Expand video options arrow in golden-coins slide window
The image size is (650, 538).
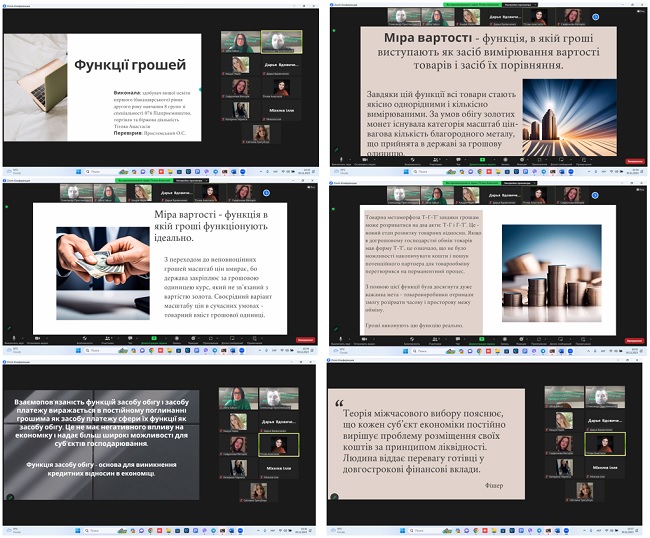pyautogui.click(x=374, y=159)
